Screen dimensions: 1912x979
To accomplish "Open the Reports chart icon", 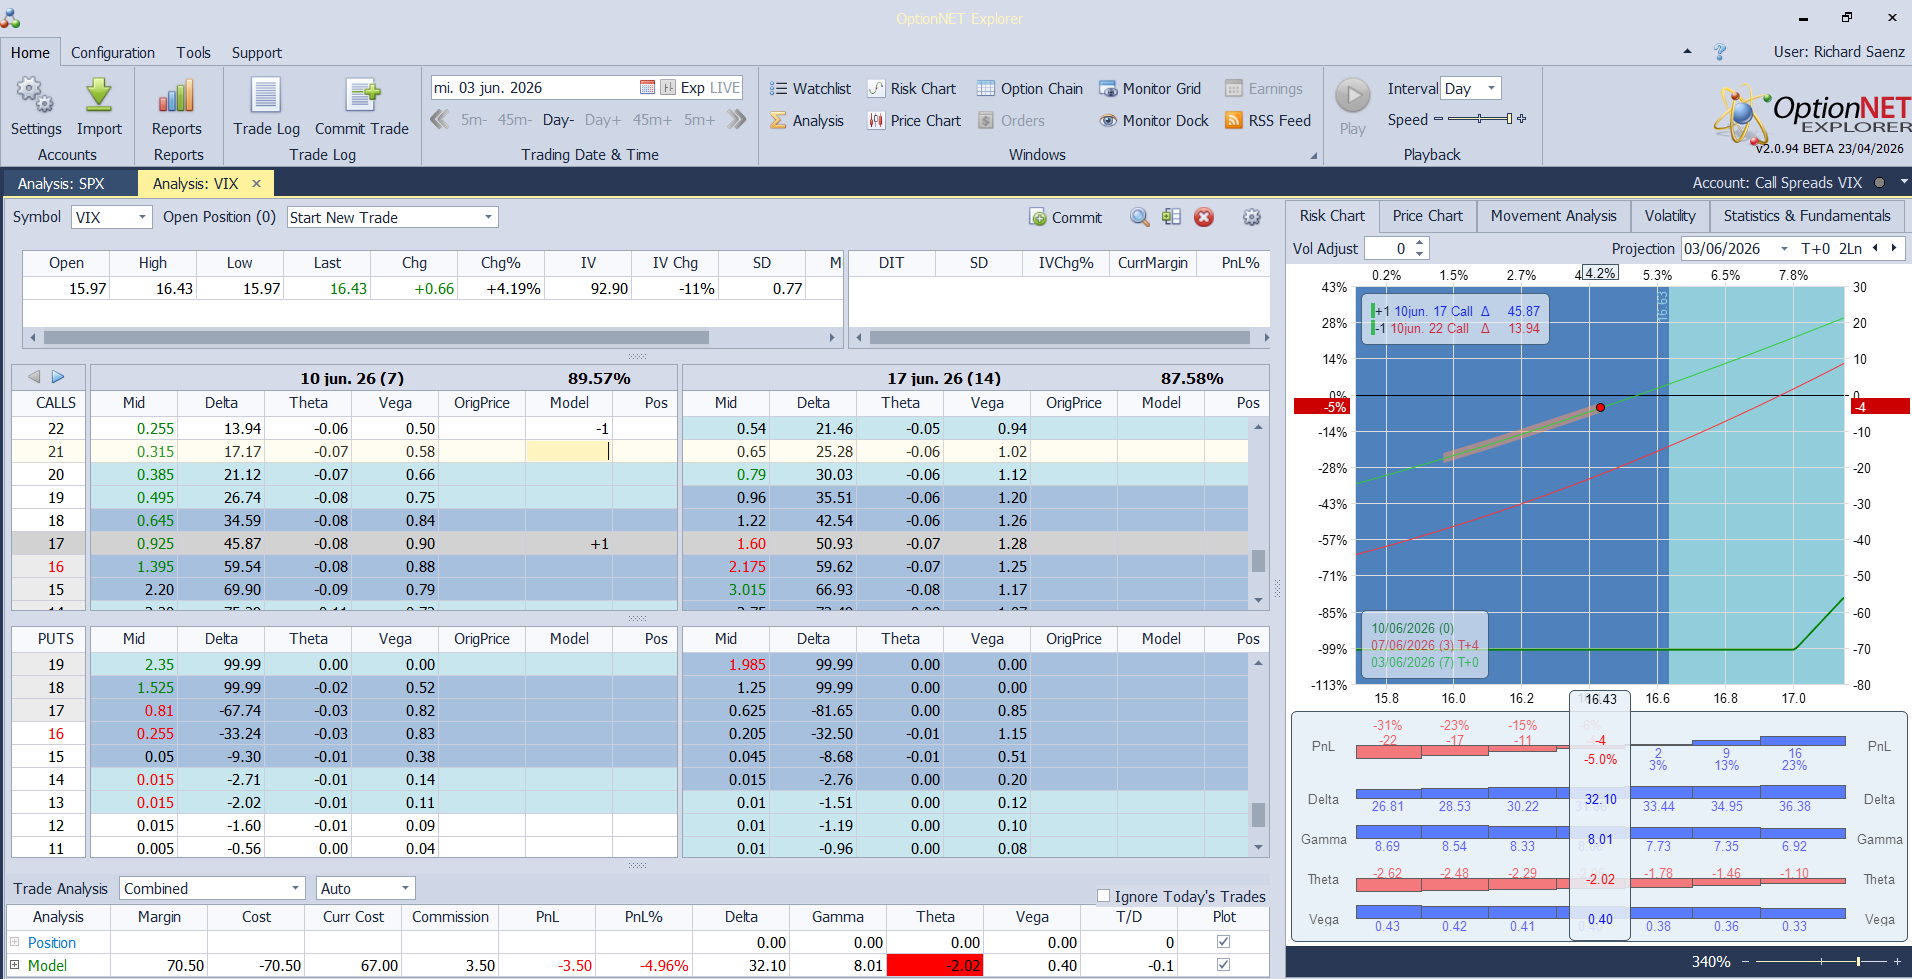I will (x=176, y=96).
